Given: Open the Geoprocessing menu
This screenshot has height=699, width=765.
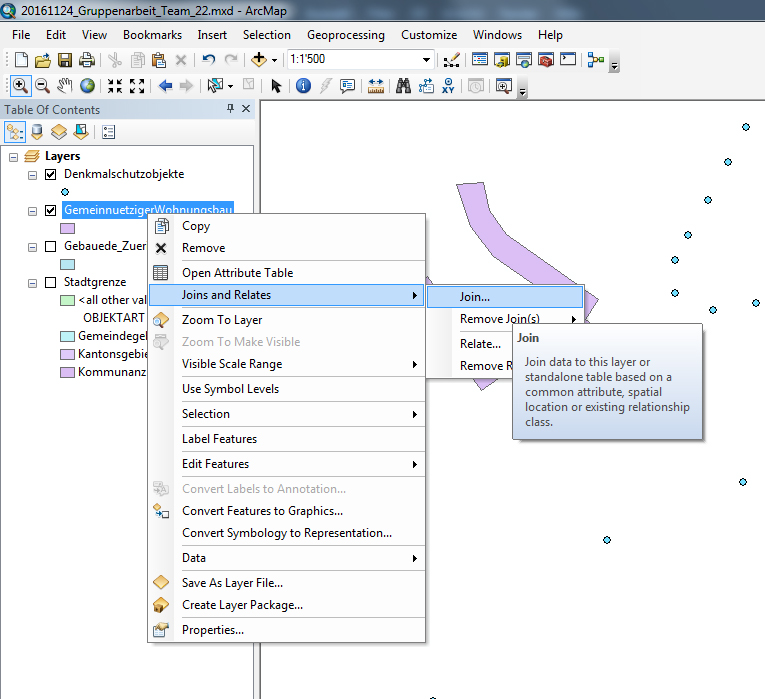Looking at the screenshot, I should [x=345, y=35].
